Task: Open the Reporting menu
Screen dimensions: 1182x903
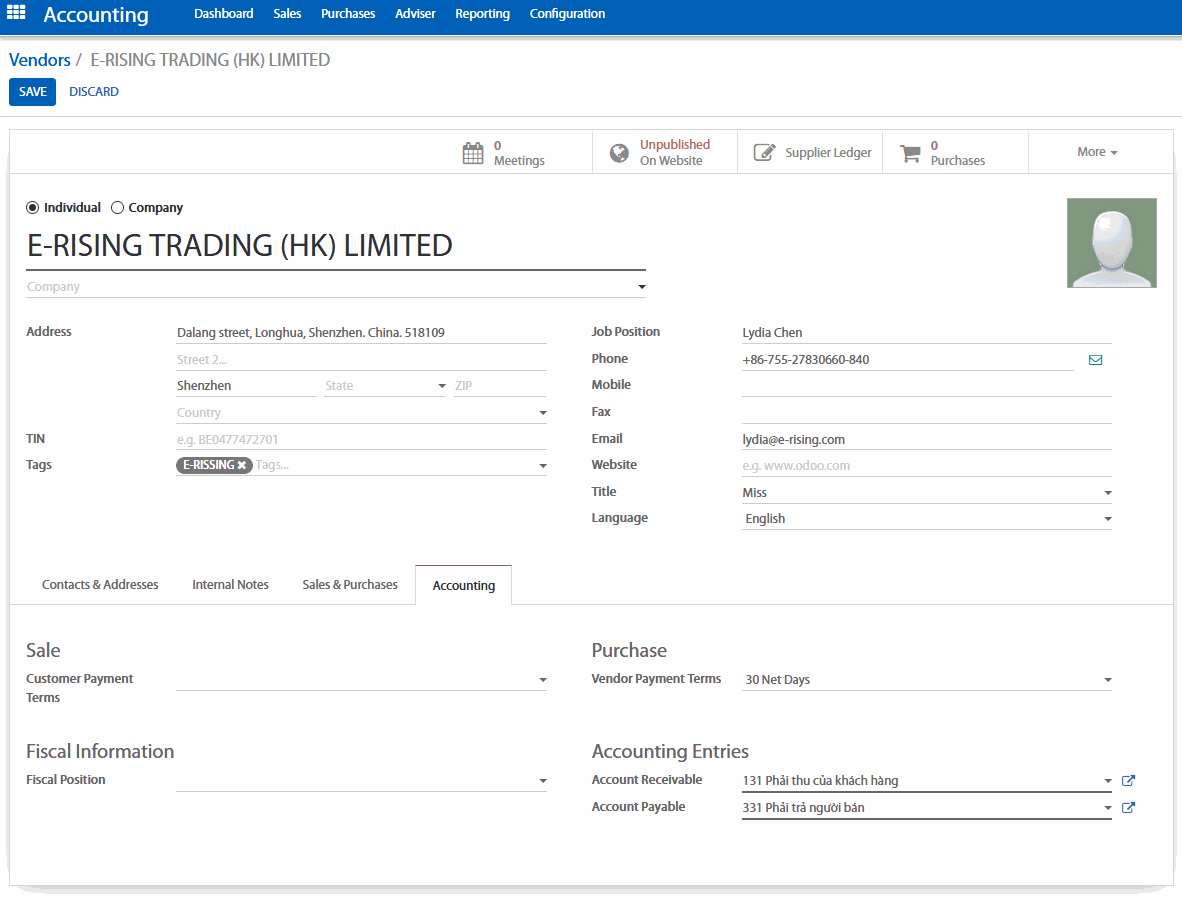Action: (482, 14)
